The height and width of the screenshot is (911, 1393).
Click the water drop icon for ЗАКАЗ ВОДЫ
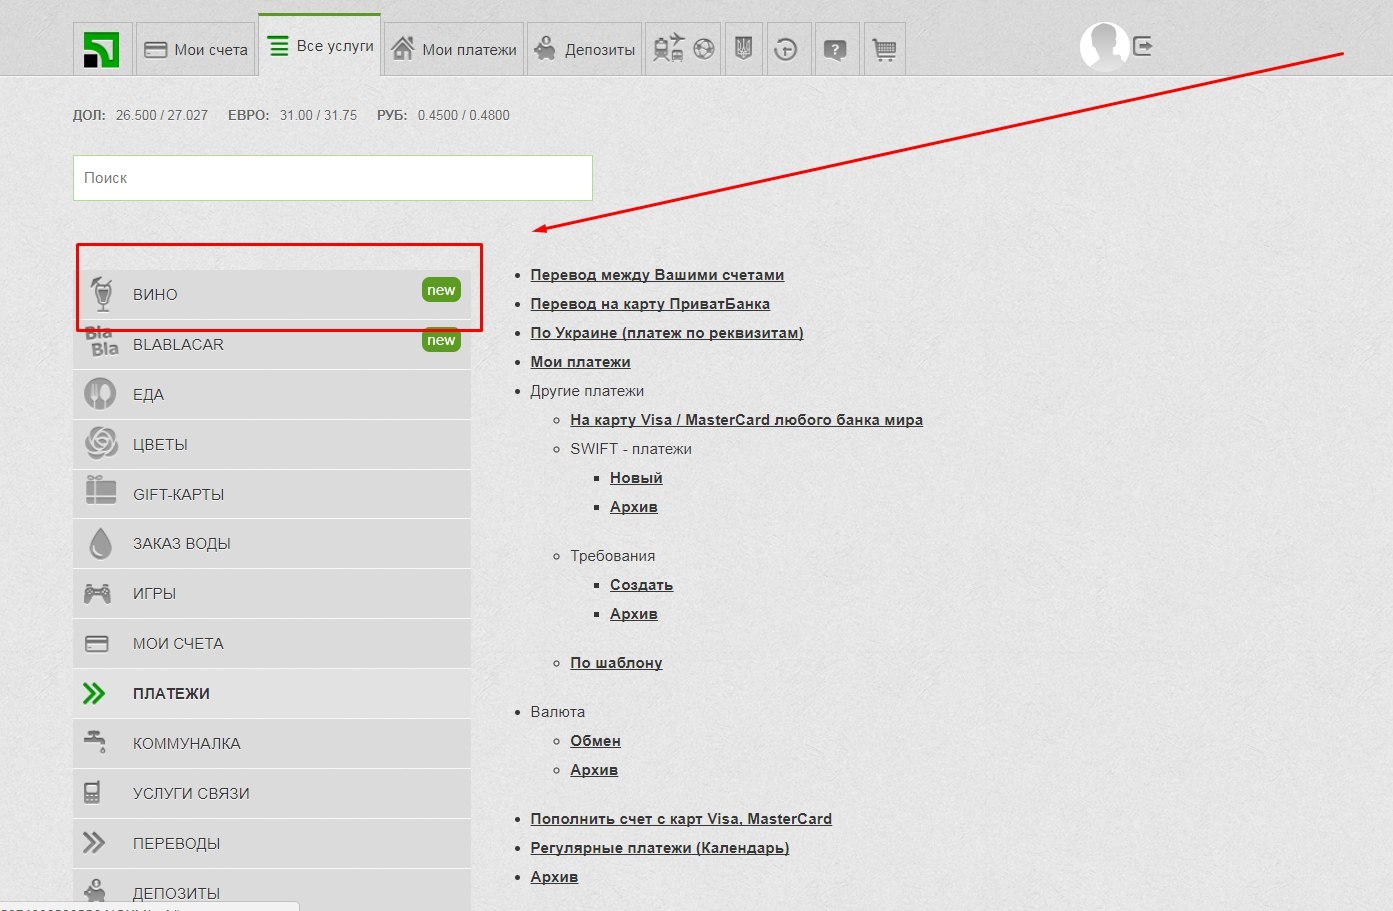pyautogui.click(x=100, y=543)
